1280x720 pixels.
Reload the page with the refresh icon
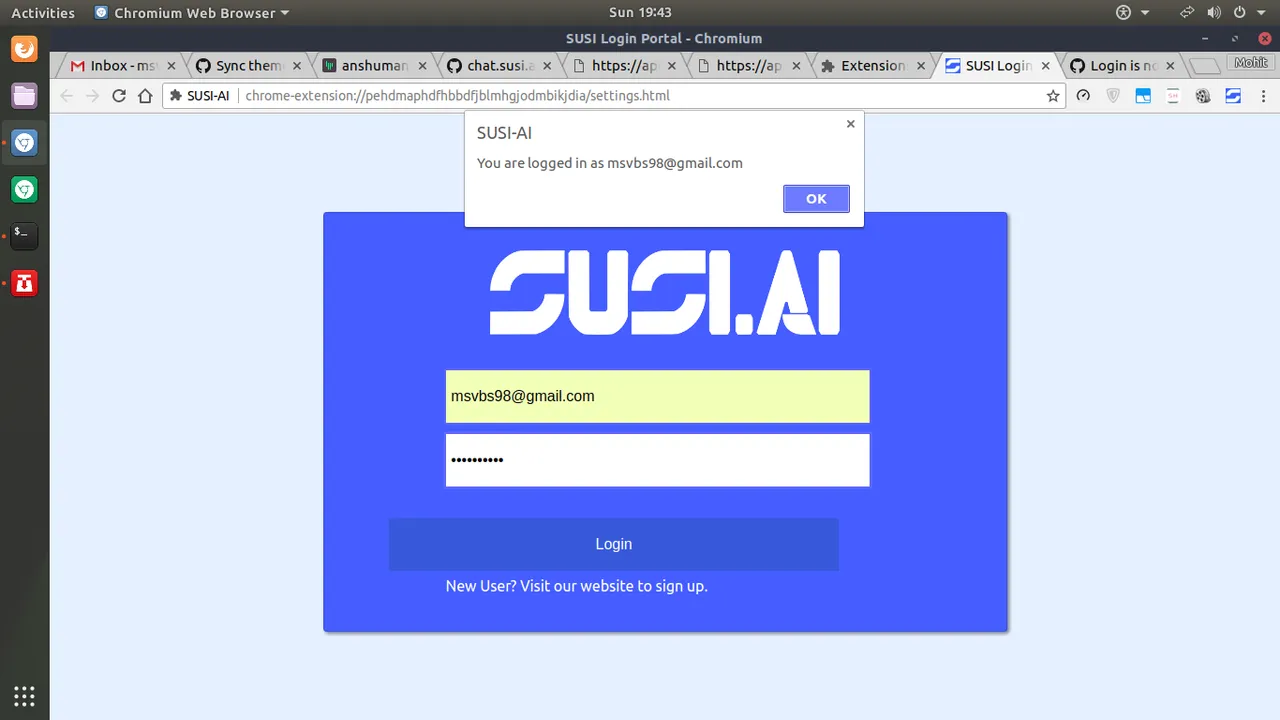pyautogui.click(x=119, y=96)
